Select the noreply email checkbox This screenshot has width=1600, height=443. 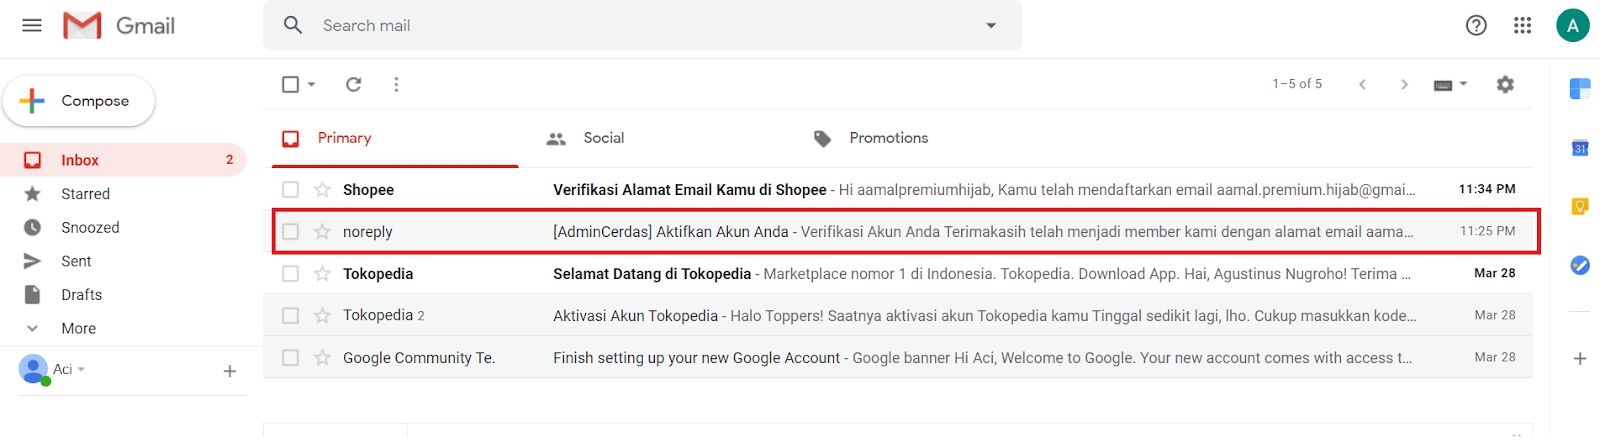290,231
